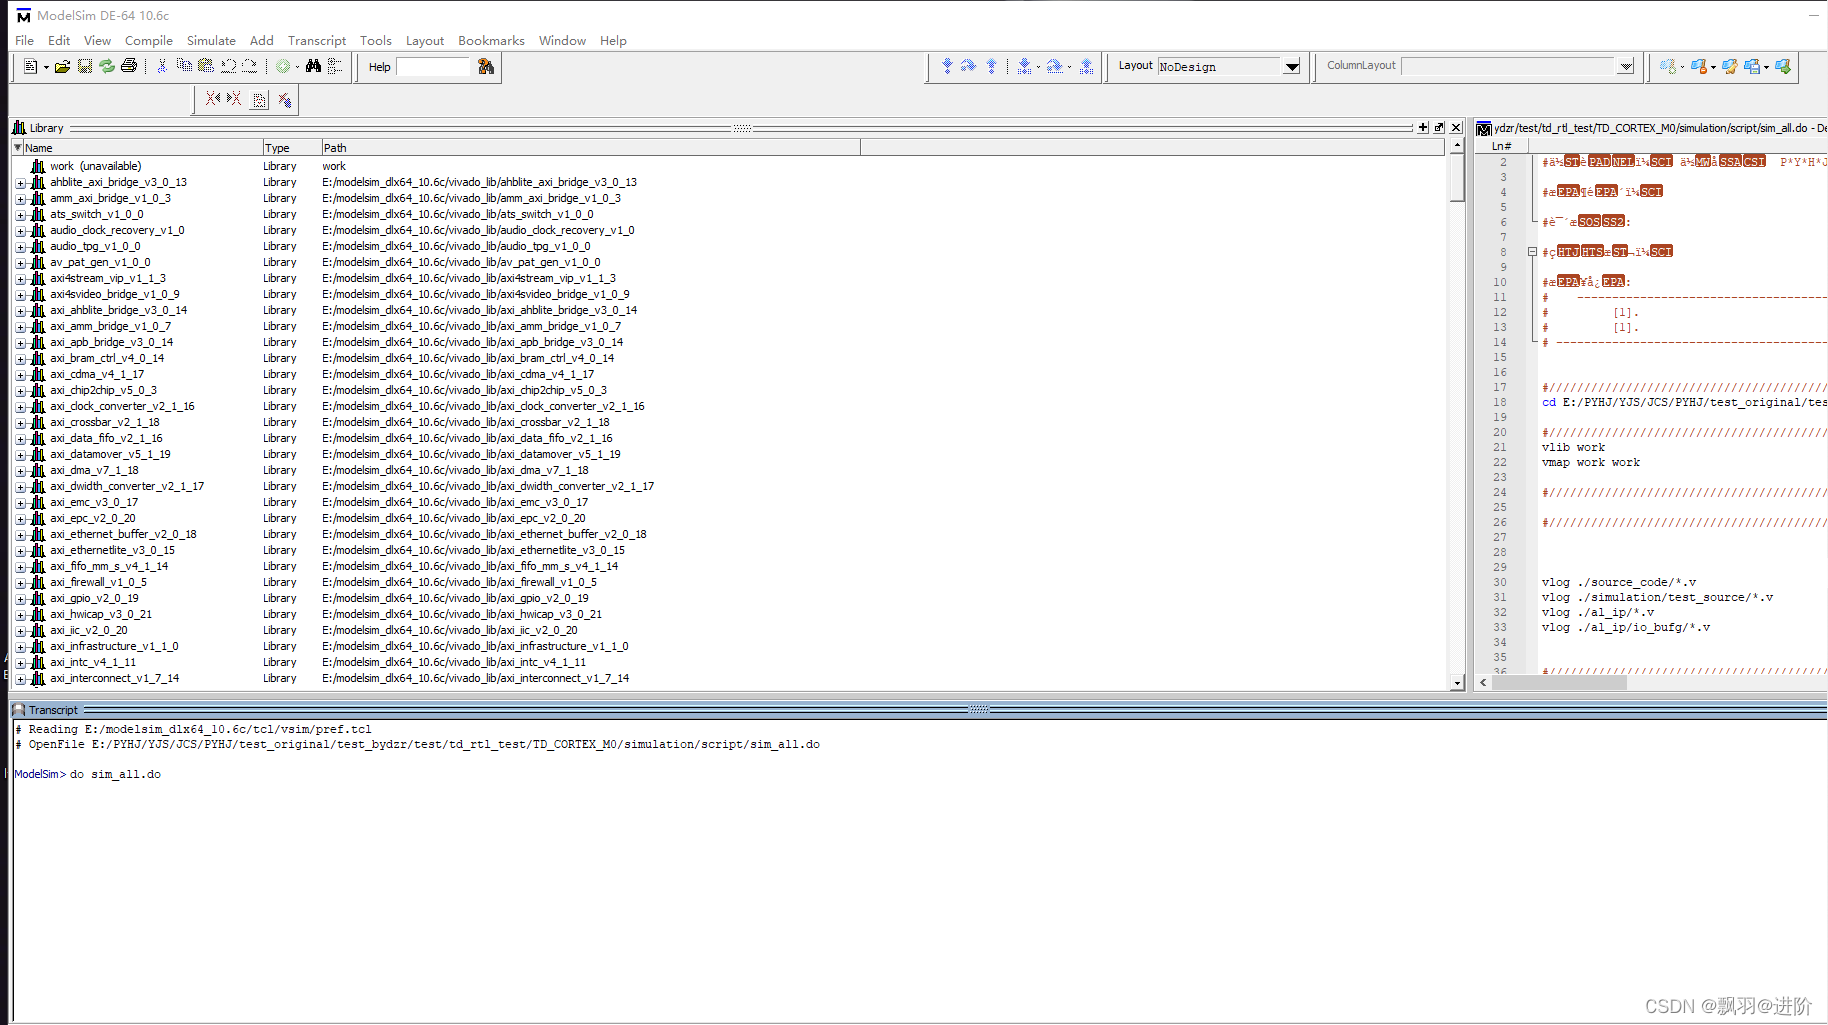Expand axi_dma_v7_1_18 library node
This screenshot has height=1025, width=1828.
20,471
